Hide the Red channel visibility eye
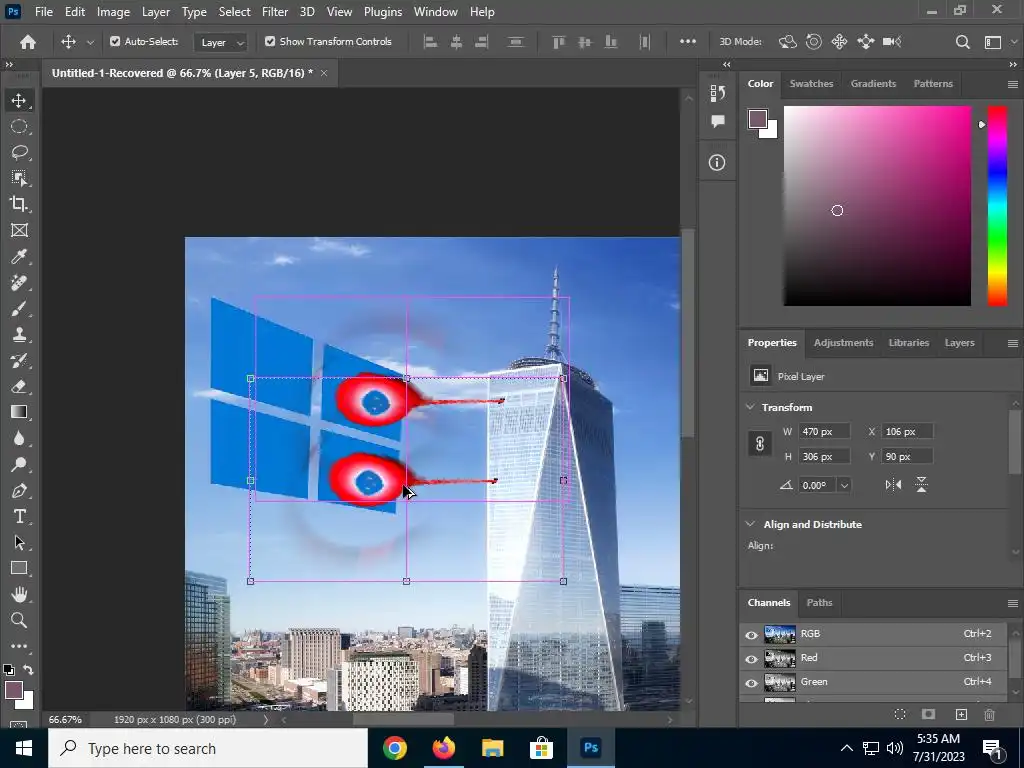The height and width of the screenshot is (768, 1024). [x=752, y=658]
